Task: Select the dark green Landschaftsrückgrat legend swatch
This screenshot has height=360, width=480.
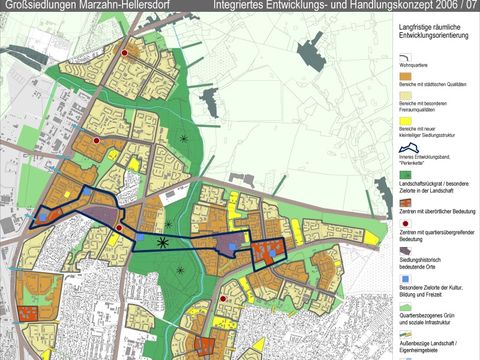Action: (405, 175)
